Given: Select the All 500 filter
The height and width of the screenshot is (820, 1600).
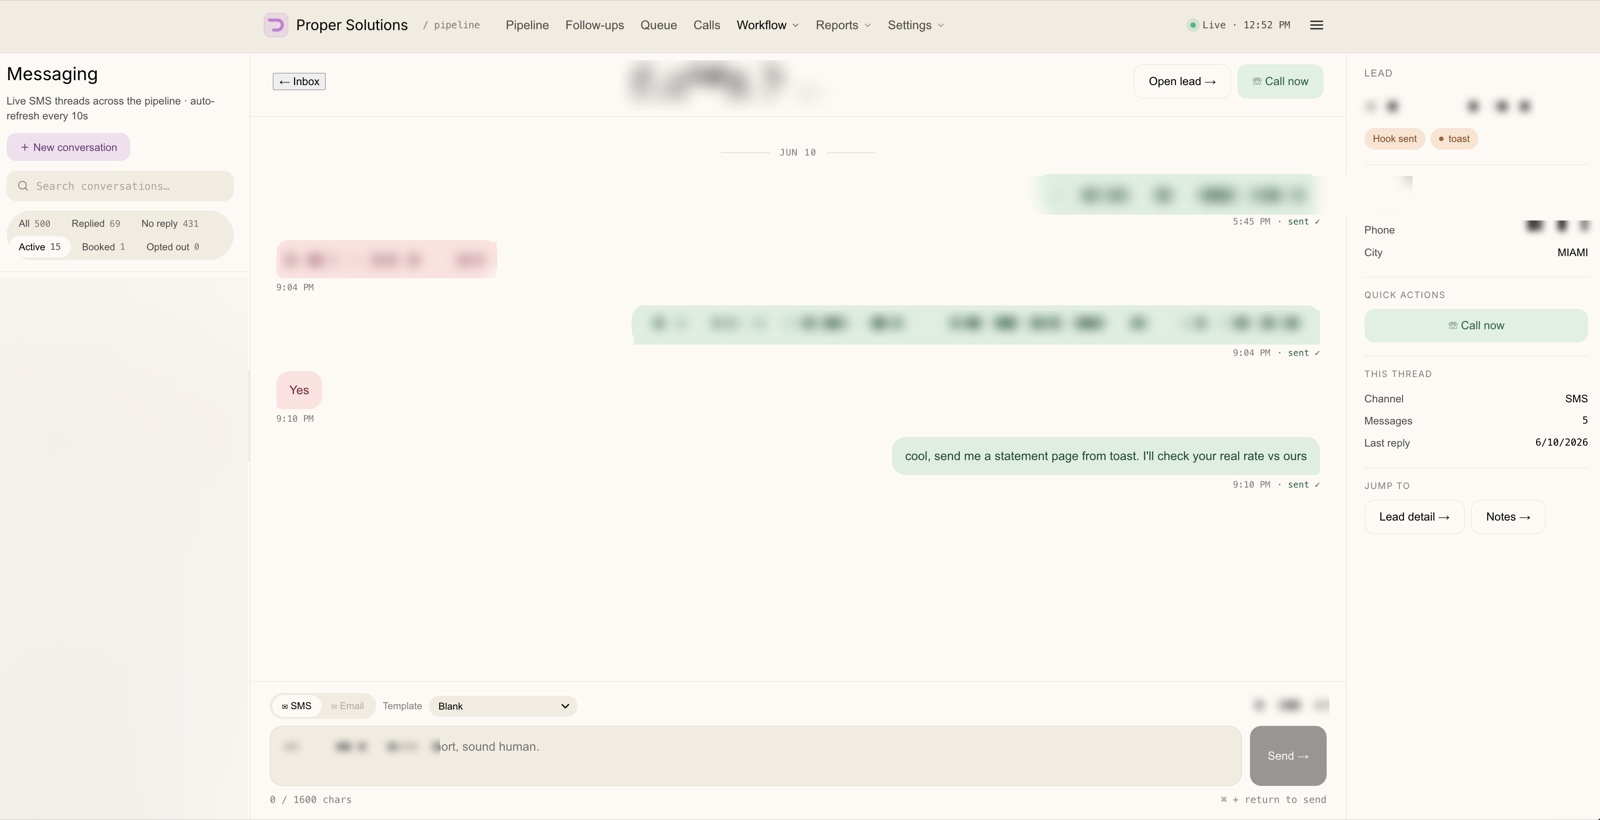Looking at the screenshot, I should click(x=34, y=223).
